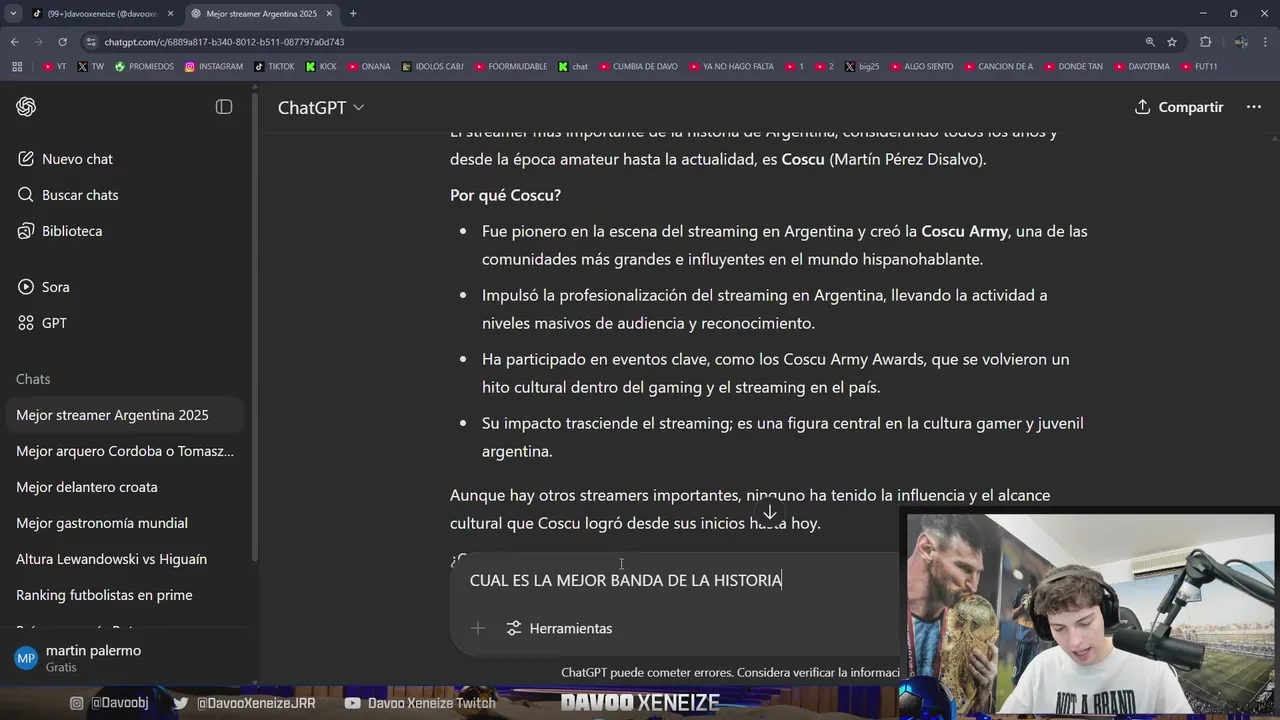Open chat 'Mejor arquero Cordoba o Tomasz...'
This screenshot has height=720, width=1280.
[125, 451]
